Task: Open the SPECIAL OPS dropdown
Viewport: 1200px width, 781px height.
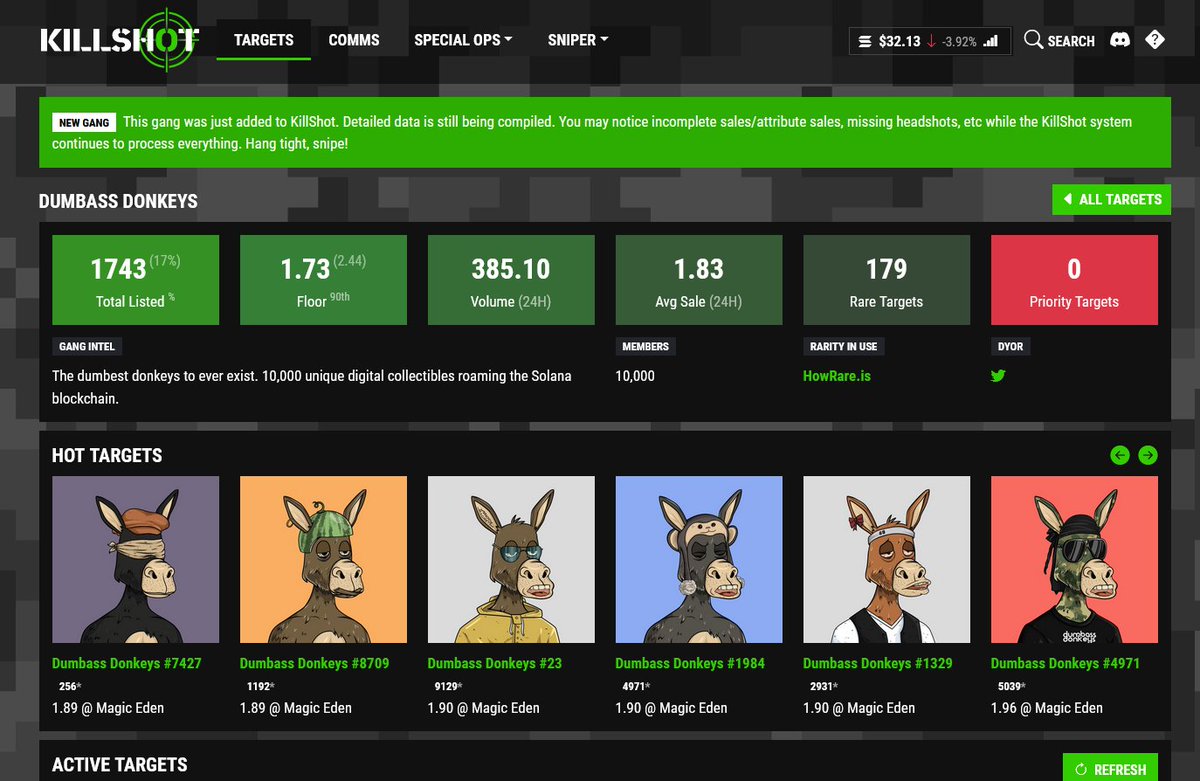Action: tap(462, 40)
